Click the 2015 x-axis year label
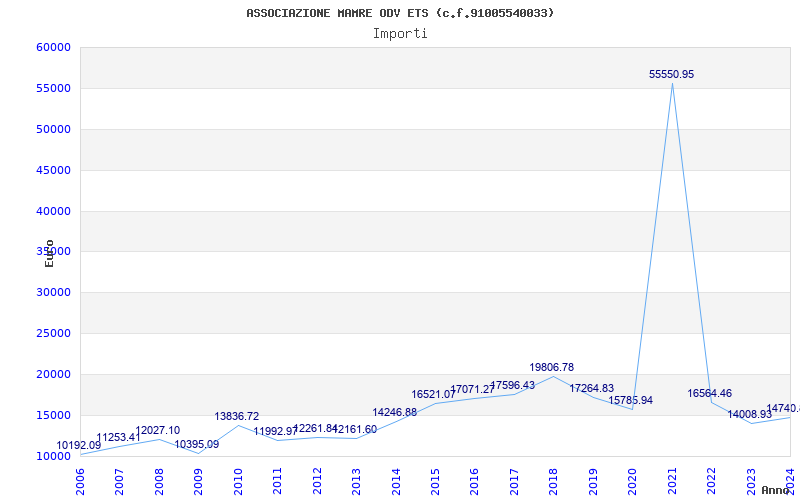This screenshot has width=800, height=500. (435, 482)
